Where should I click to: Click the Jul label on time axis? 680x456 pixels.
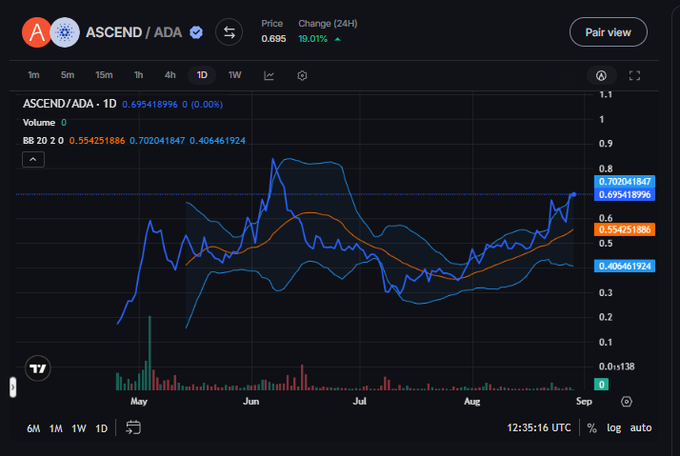click(x=360, y=401)
